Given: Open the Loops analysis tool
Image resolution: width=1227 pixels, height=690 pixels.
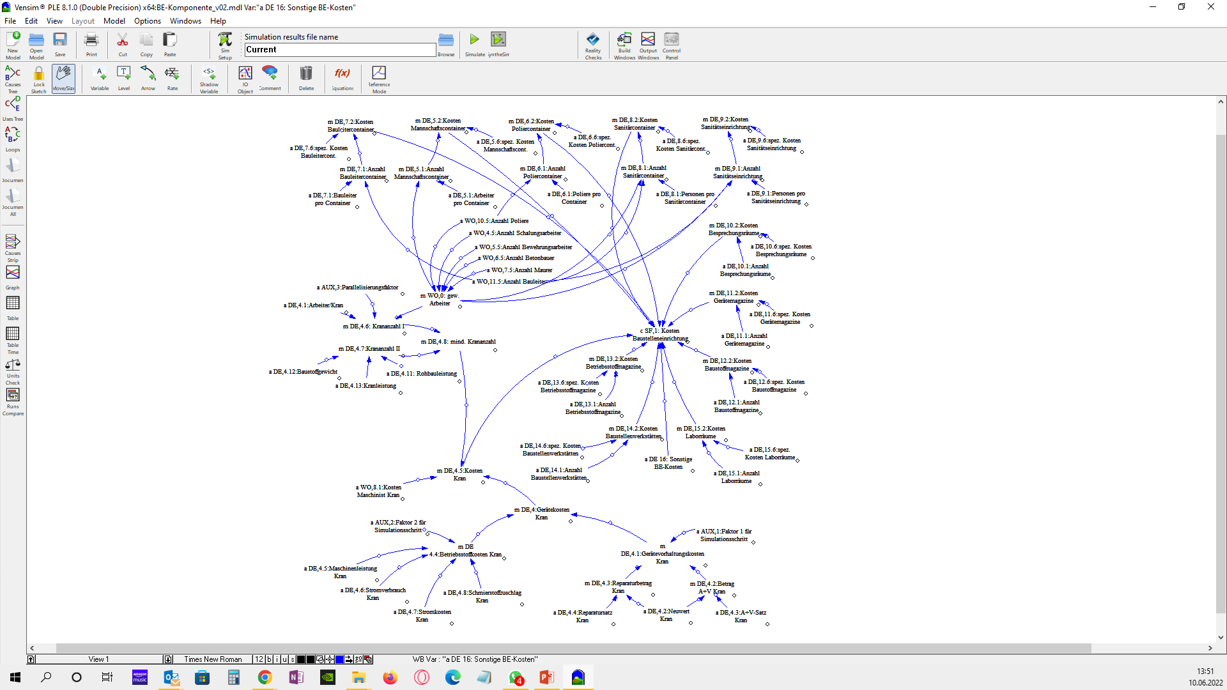Looking at the screenshot, I should pyautogui.click(x=12, y=137).
